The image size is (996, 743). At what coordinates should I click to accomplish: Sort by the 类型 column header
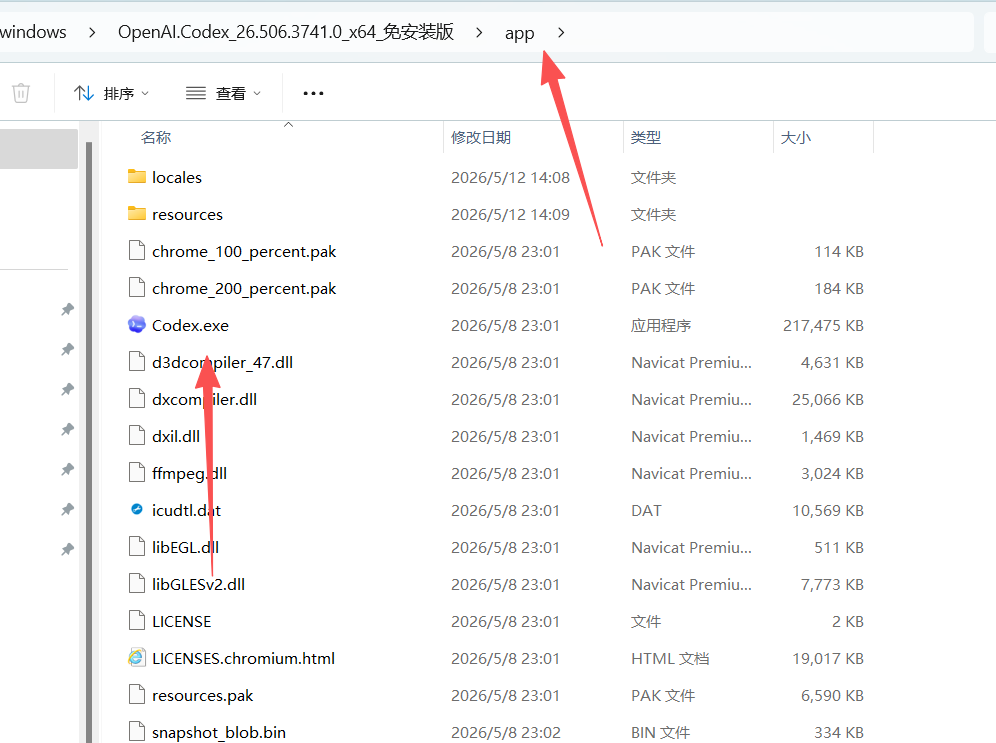pyautogui.click(x=646, y=137)
